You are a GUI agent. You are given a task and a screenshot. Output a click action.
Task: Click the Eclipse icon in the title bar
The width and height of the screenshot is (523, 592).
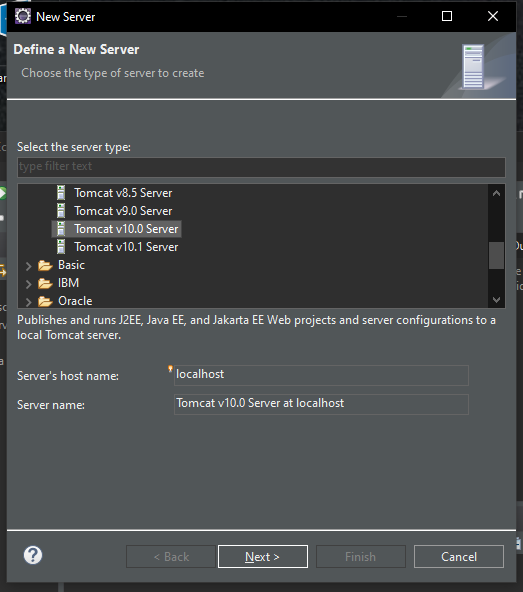[x=23, y=16]
